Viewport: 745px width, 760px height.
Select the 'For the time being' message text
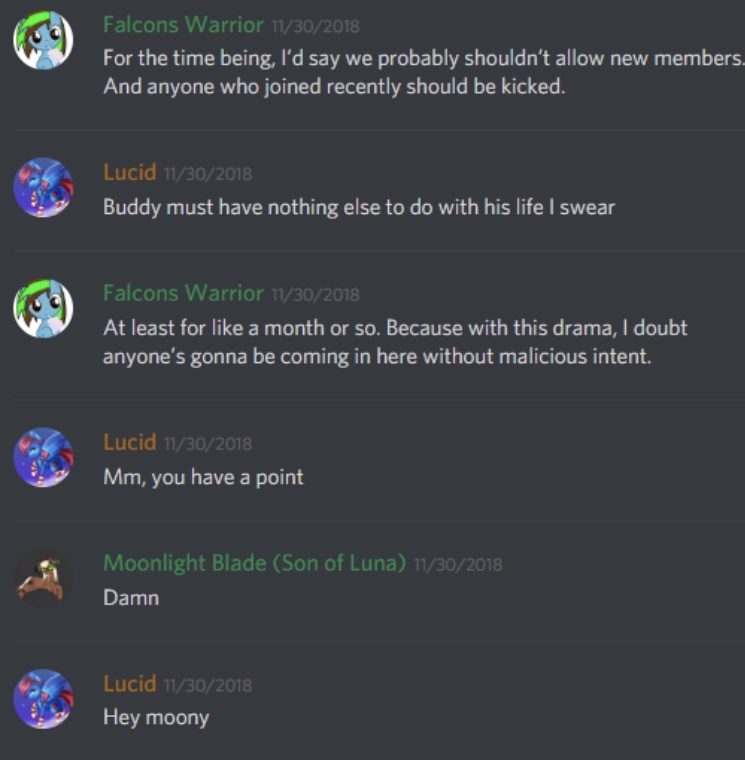coord(424,72)
